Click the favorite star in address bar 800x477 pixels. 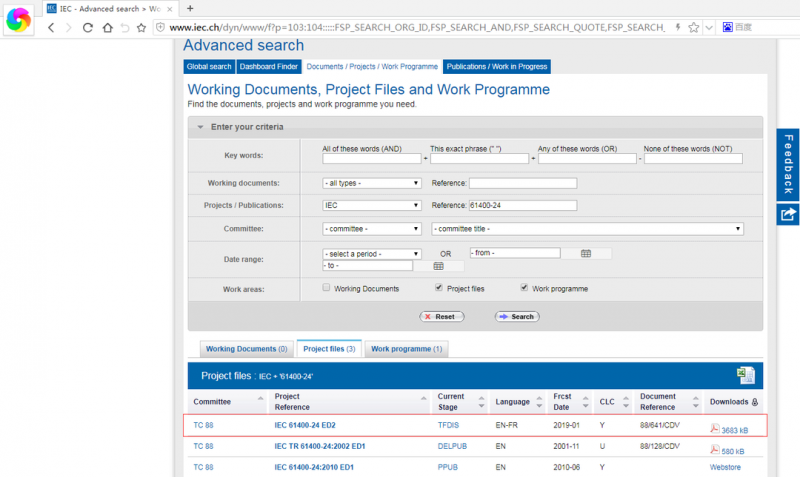tap(693, 28)
